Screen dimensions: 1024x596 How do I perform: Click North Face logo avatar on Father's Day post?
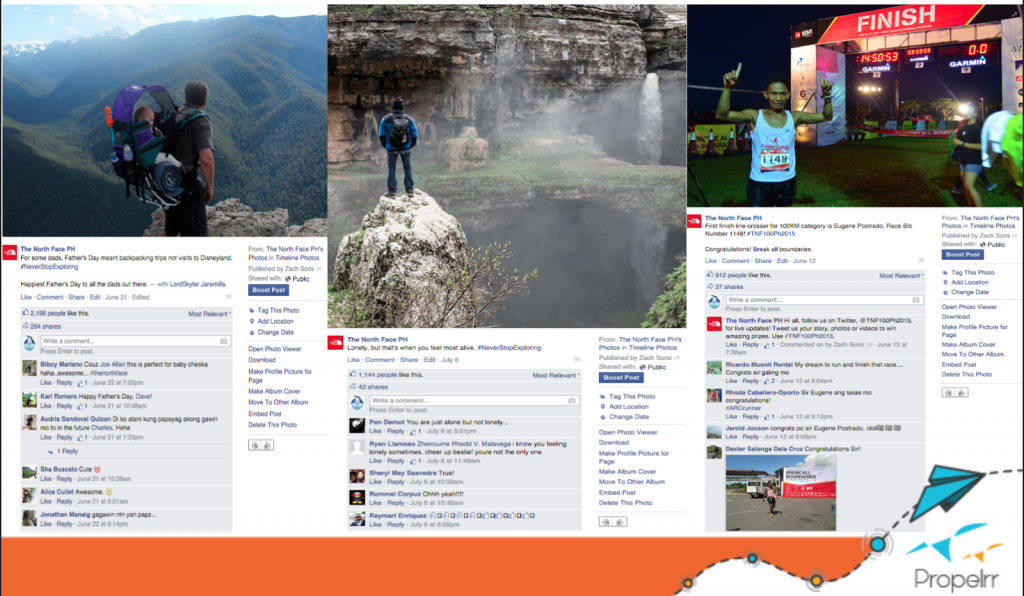pyautogui.click(x=10, y=253)
